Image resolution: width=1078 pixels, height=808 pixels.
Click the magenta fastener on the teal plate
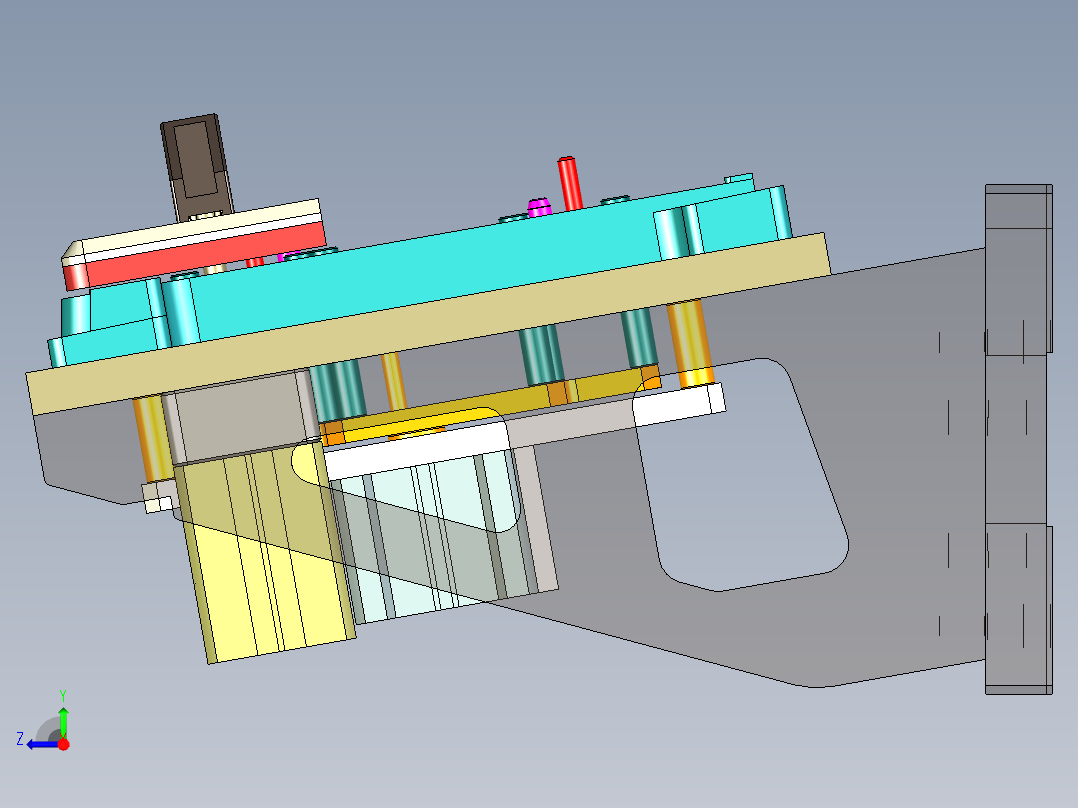539,205
